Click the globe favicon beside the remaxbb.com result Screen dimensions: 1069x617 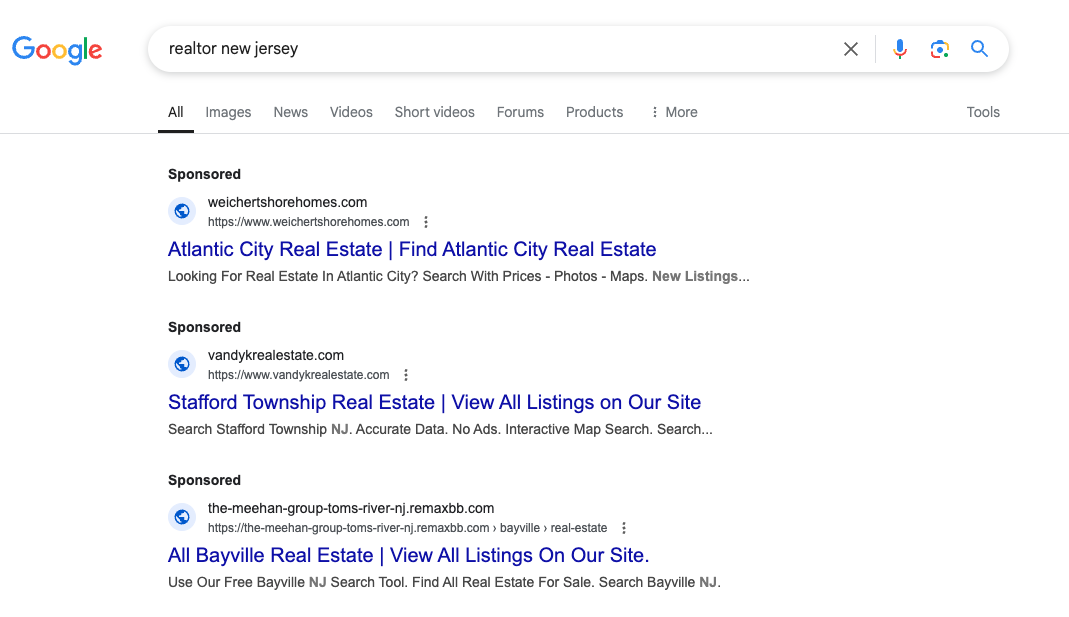click(x=182, y=517)
